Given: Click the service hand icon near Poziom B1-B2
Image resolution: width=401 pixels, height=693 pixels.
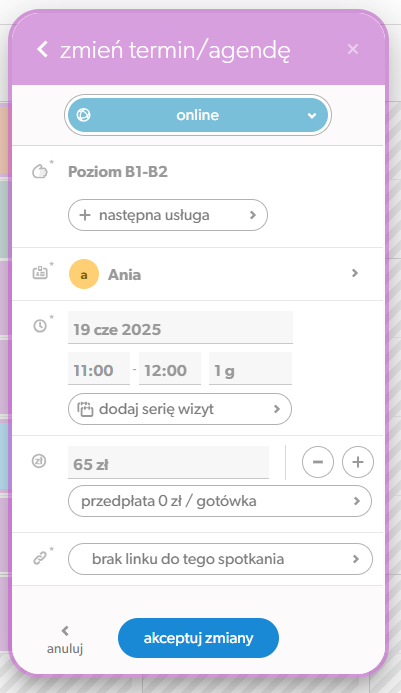Looking at the screenshot, I should (x=40, y=171).
